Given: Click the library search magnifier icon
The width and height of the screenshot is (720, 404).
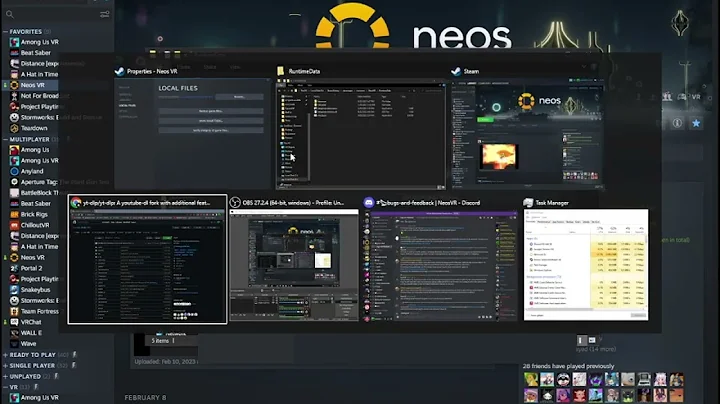Looking at the screenshot, I should click(10, 15).
